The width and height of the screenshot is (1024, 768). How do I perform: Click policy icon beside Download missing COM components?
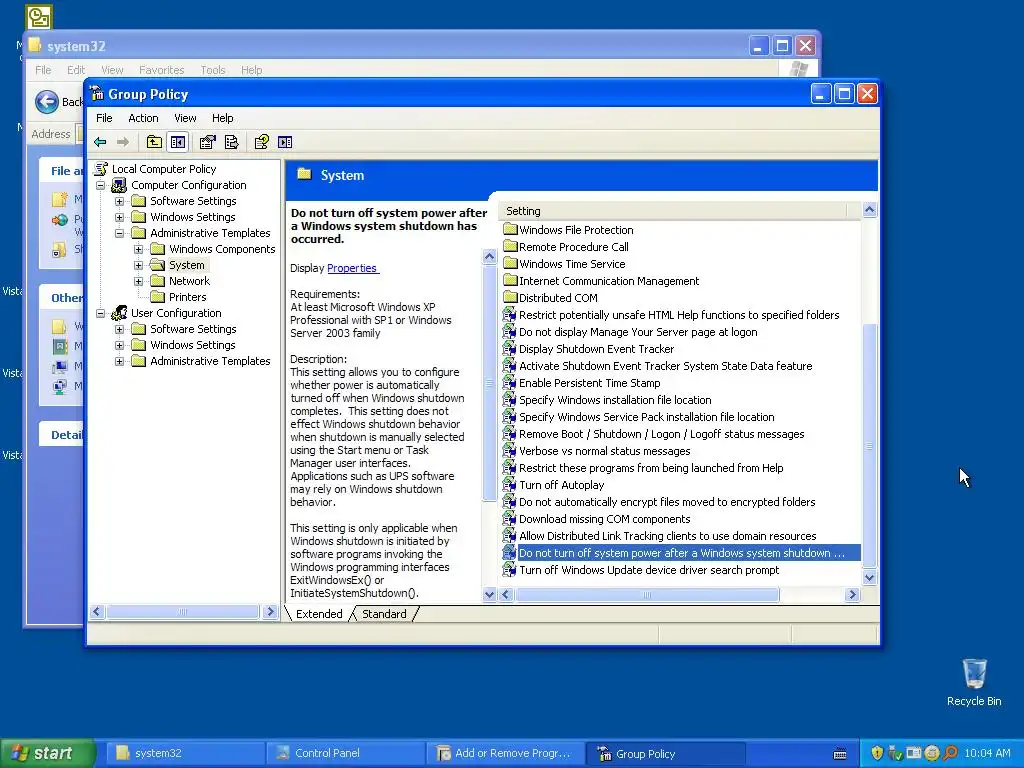(509, 519)
